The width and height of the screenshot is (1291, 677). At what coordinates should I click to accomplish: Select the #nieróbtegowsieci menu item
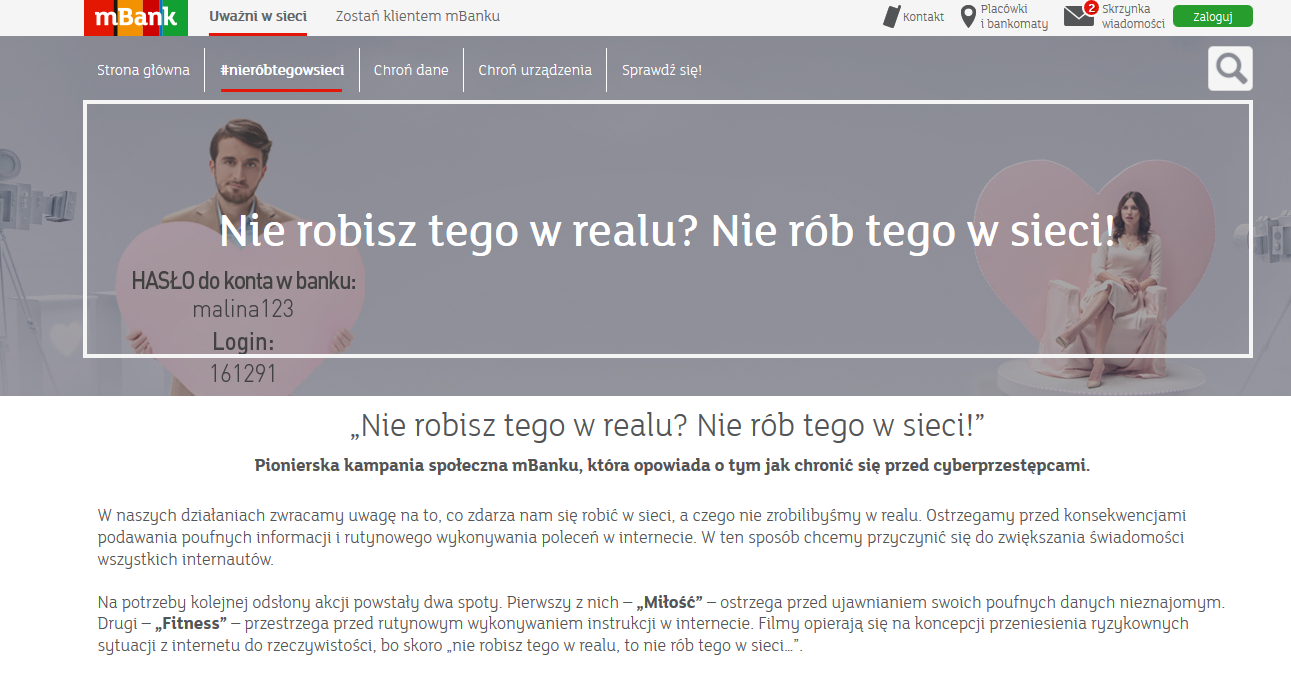tap(282, 70)
